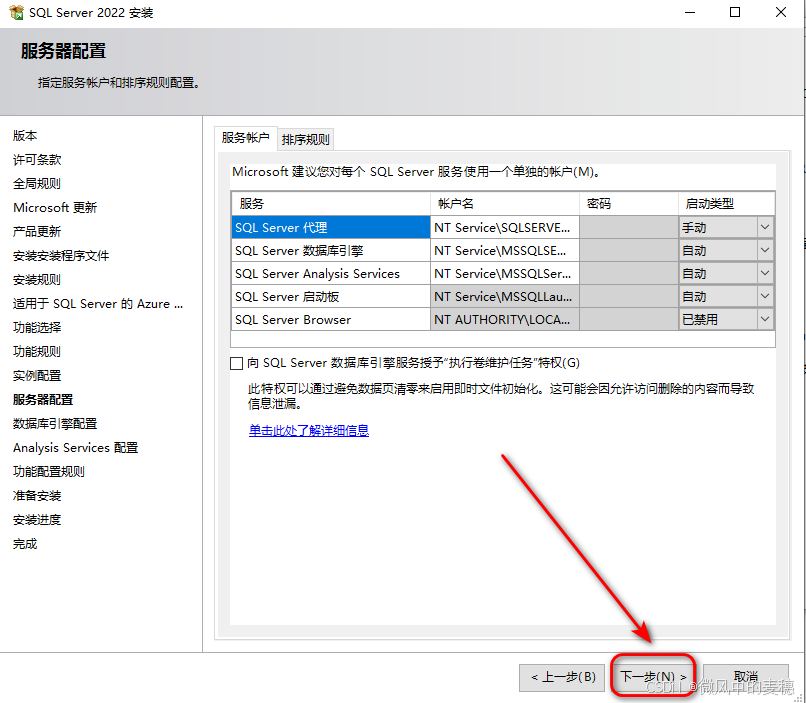Click the 单击此处了解详细信息 link
806x703 pixels.
(x=308, y=430)
